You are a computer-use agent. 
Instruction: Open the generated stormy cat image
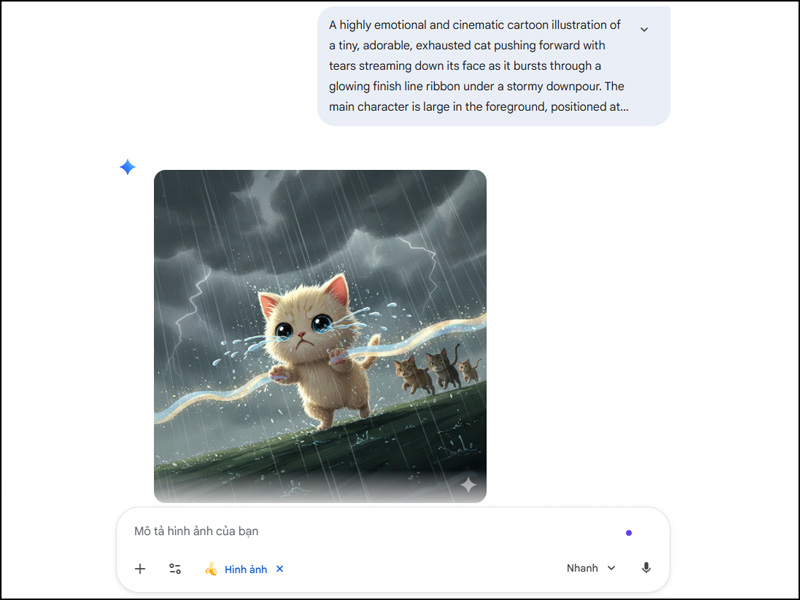click(x=320, y=336)
